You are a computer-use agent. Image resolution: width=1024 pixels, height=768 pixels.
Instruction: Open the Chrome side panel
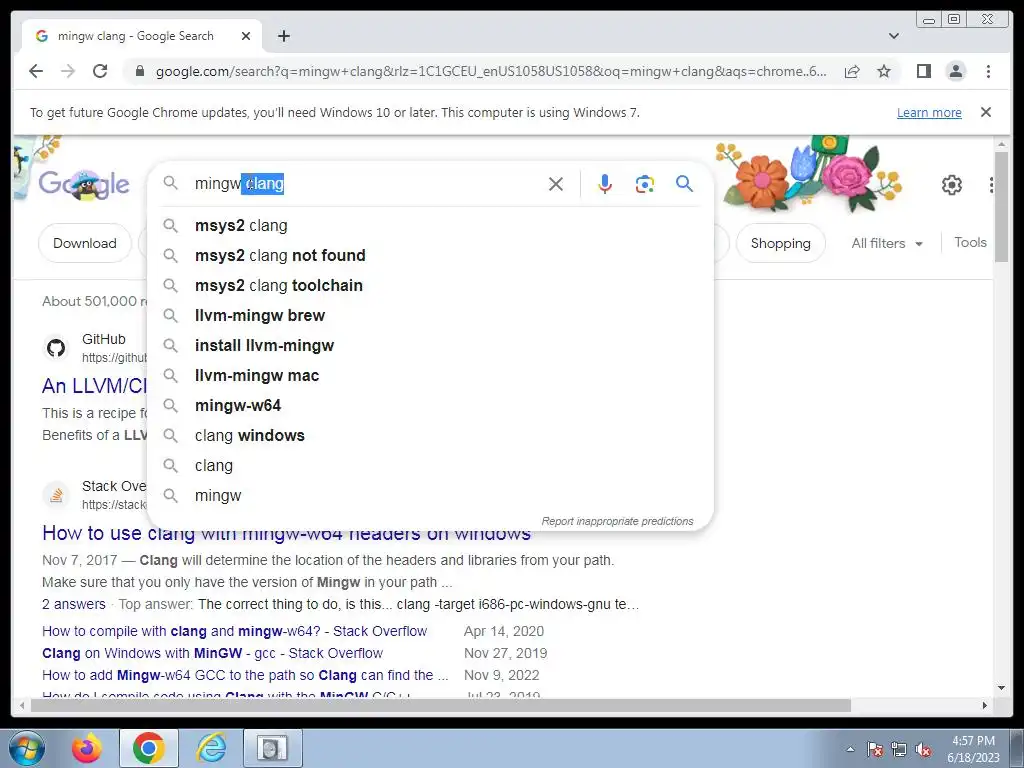923,71
